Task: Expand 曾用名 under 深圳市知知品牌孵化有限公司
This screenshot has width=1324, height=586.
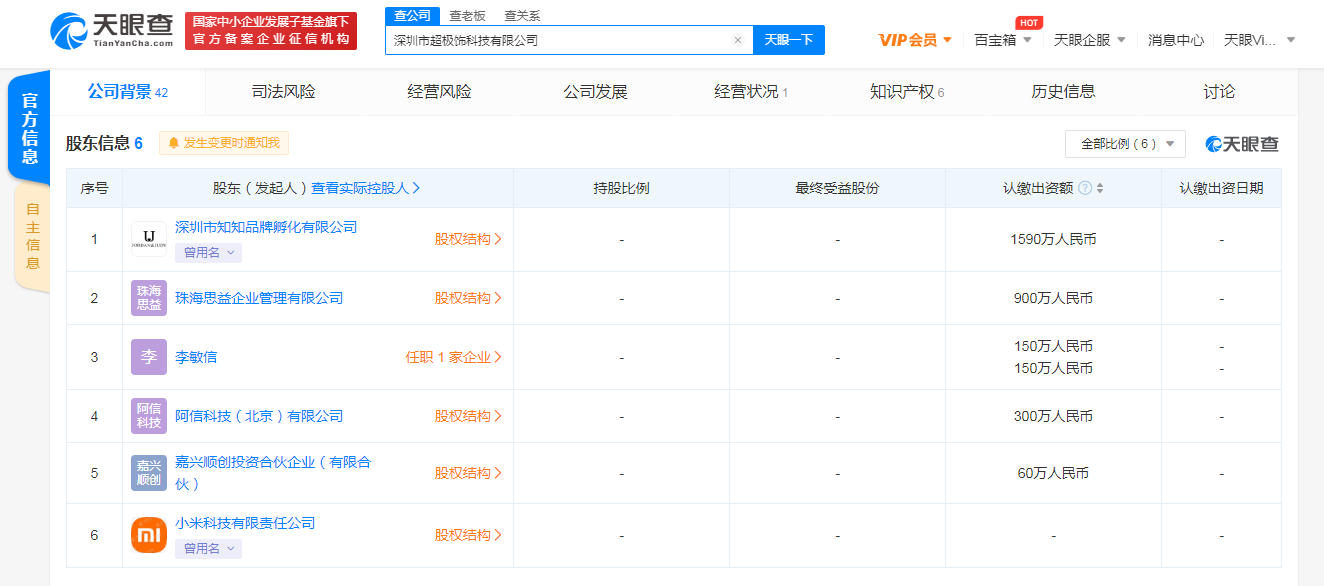Action: click(208, 252)
